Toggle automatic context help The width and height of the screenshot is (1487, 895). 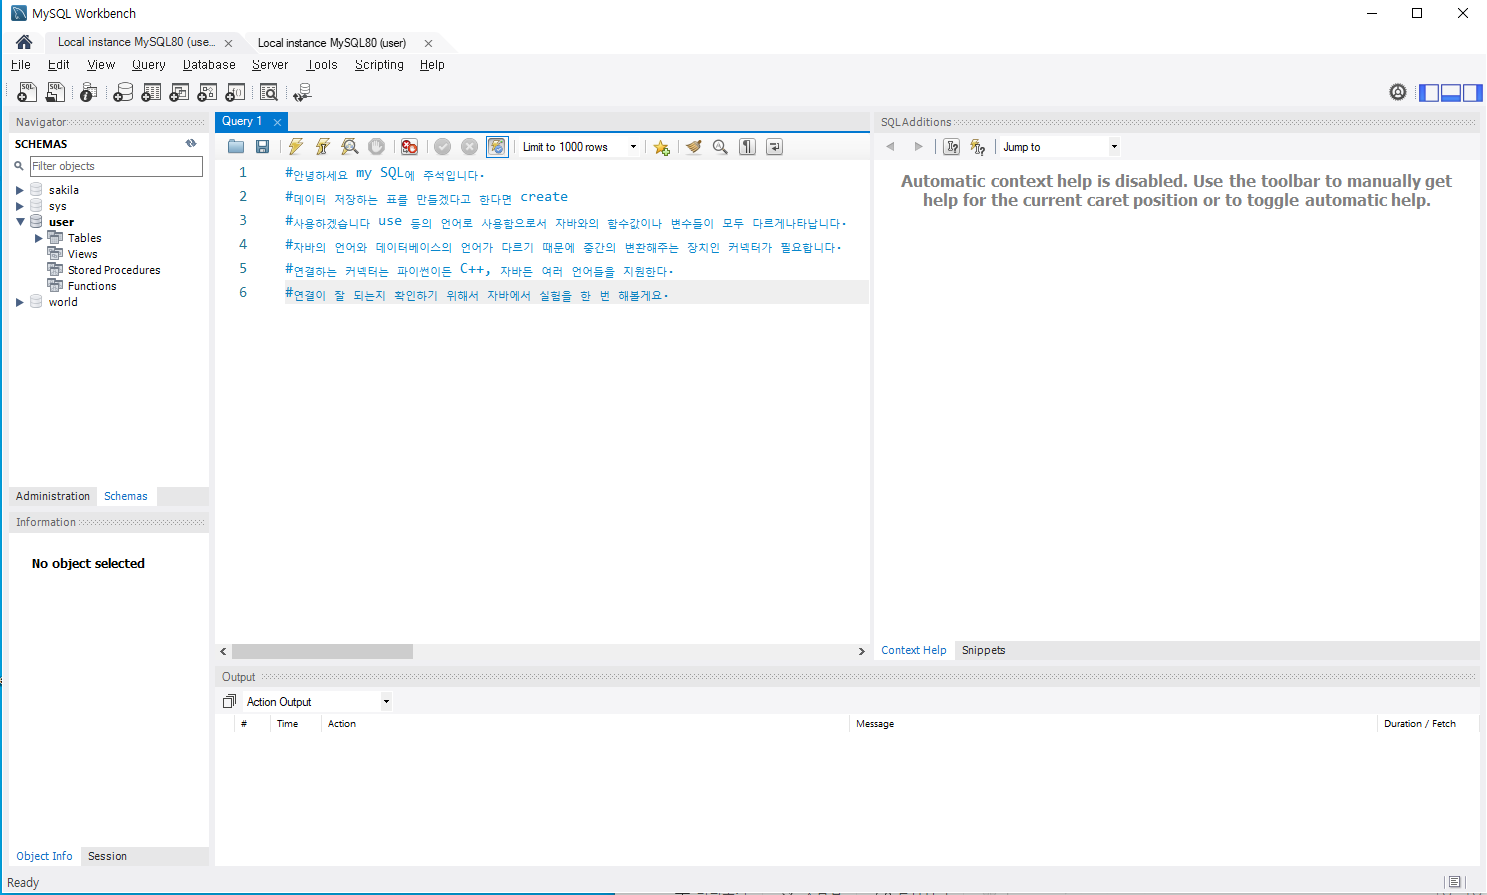(x=978, y=147)
